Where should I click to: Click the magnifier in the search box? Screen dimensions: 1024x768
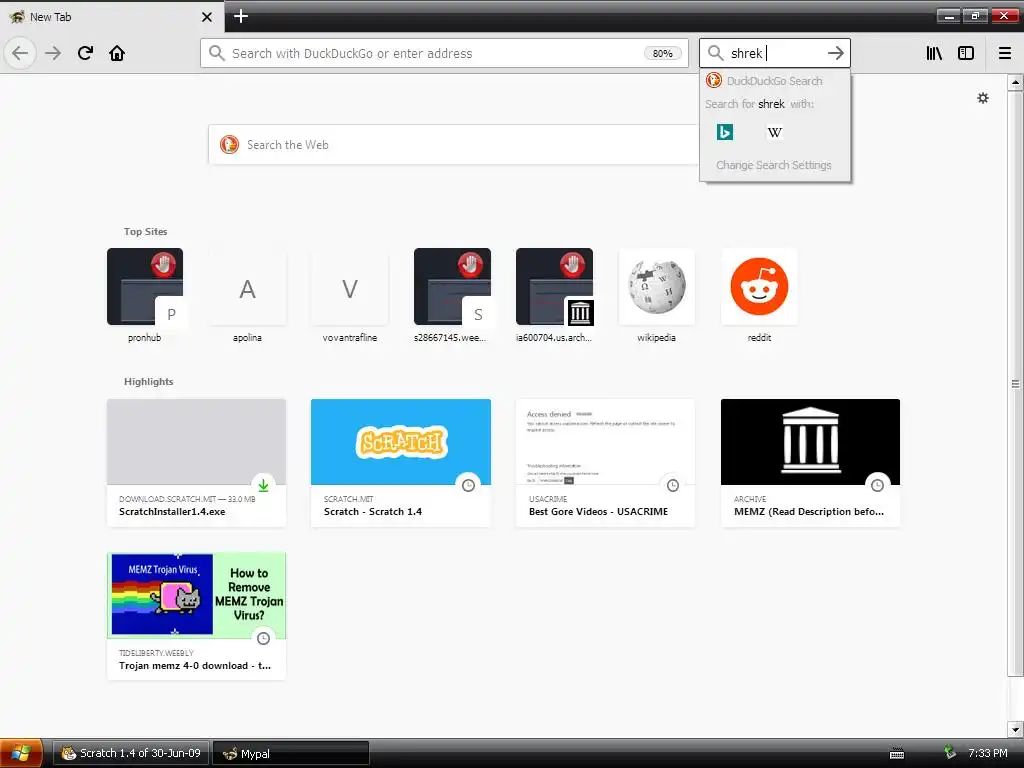[x=716, y=53]
